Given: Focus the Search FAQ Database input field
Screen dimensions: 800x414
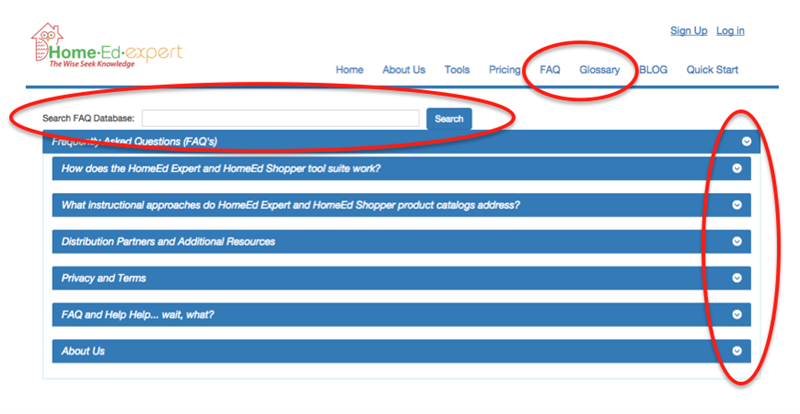Looking at the screenshot, I should tap(281, 118).
